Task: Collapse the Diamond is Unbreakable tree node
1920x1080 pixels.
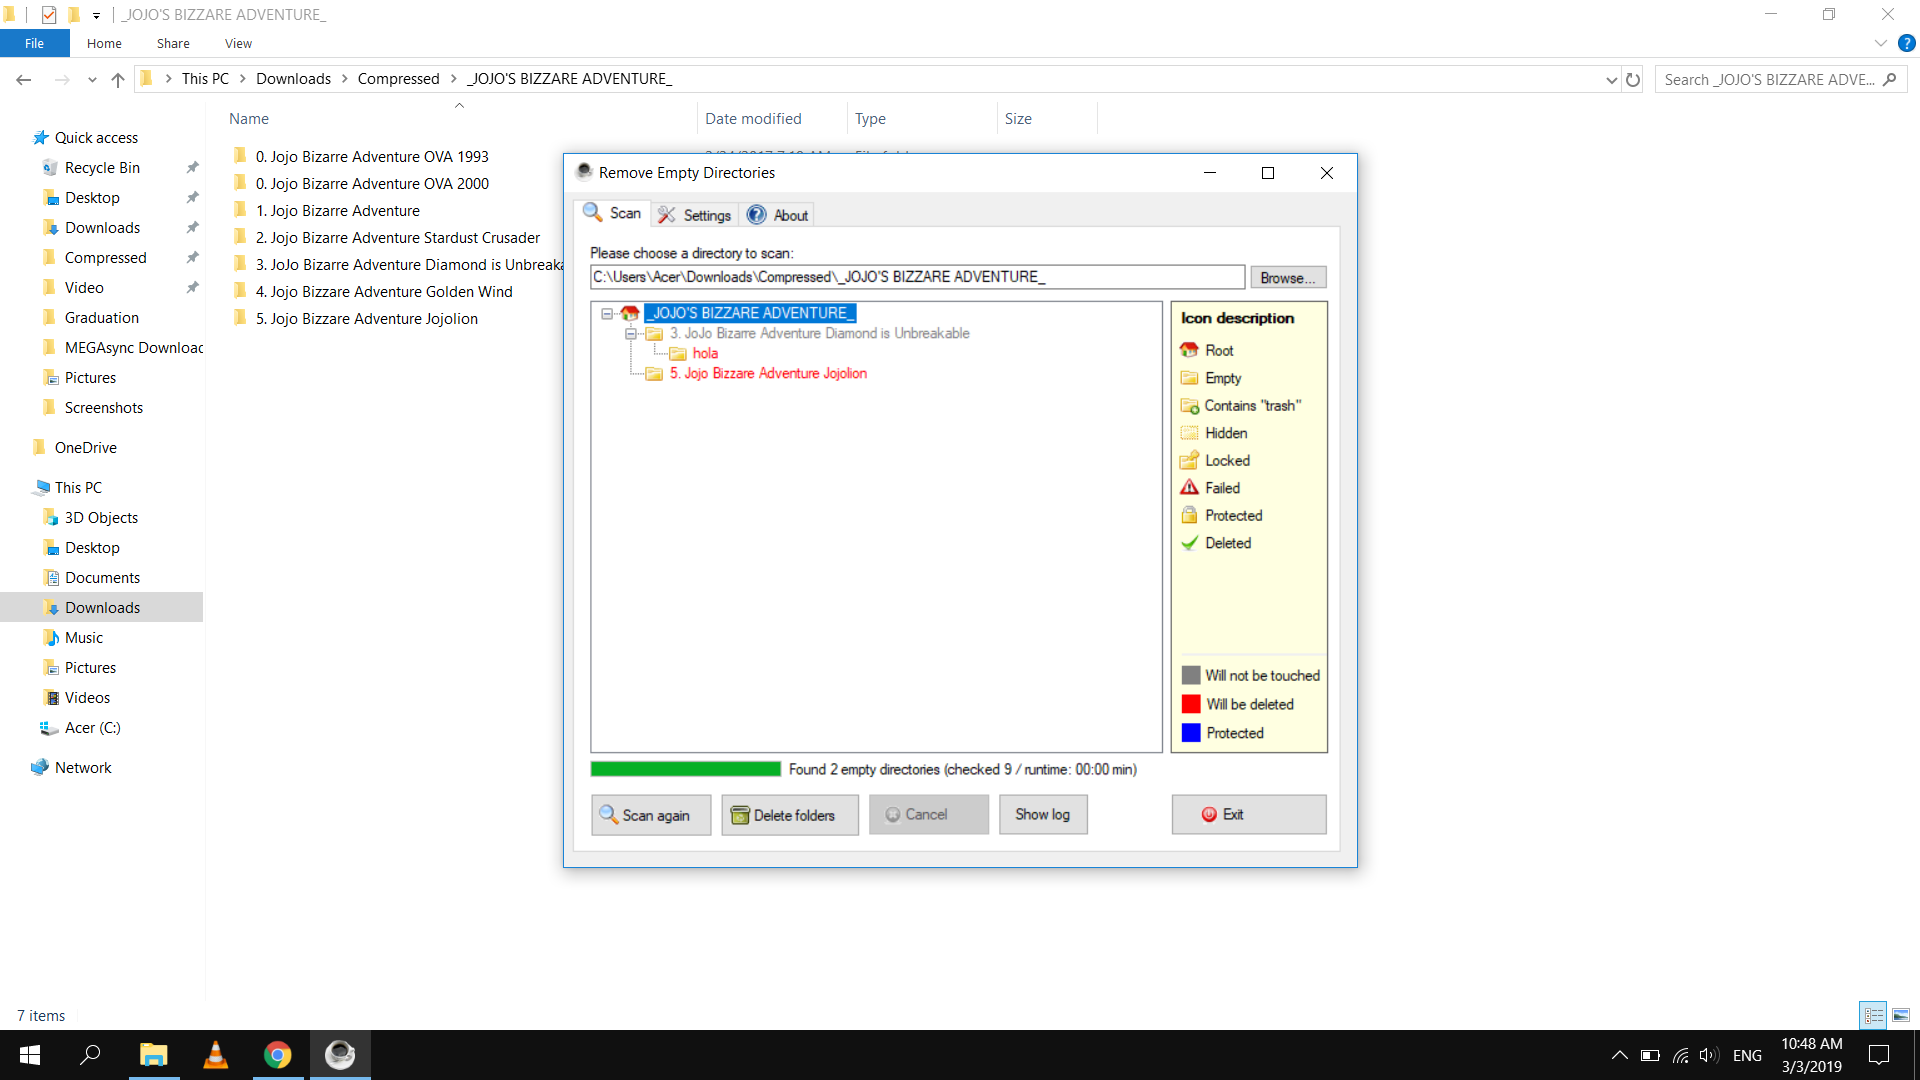Action: (x=631, y=334)
